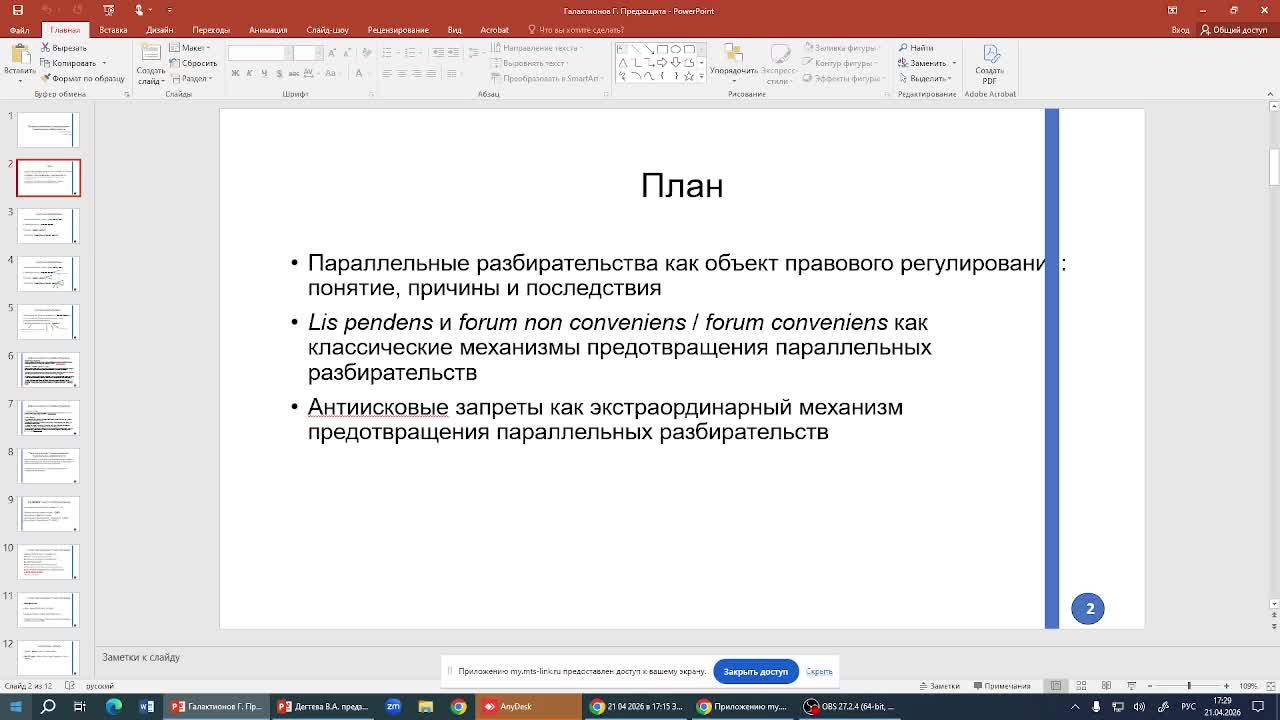
Task: Click Reset slide (Сбросить)
Action: (x=193, y=63)
